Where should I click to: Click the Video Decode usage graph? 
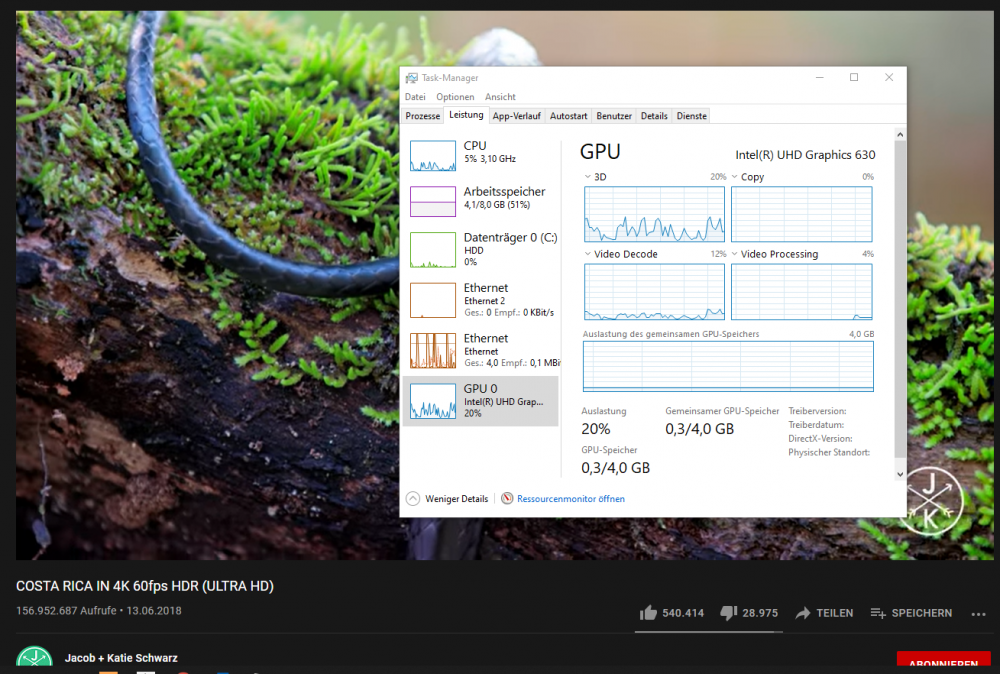[654, 292]
